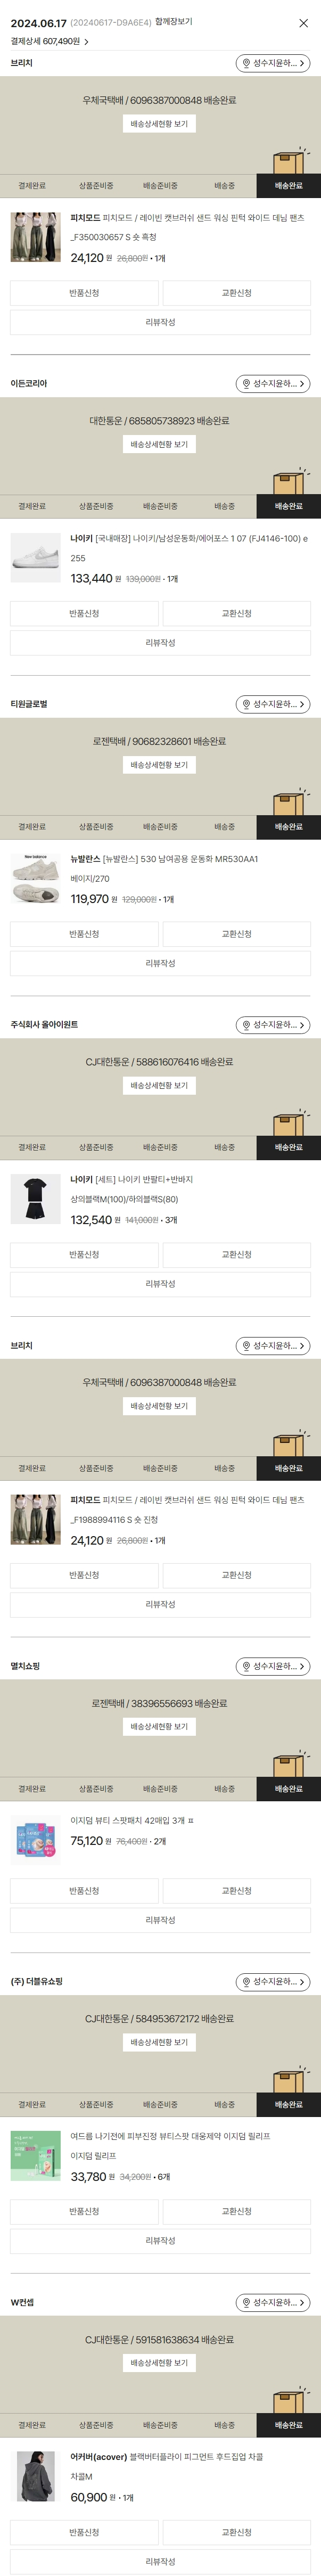Click the delivery box icon for 대한통운 685805738923
Viewport: 321px width, 2576px height.
coord(289,481)
